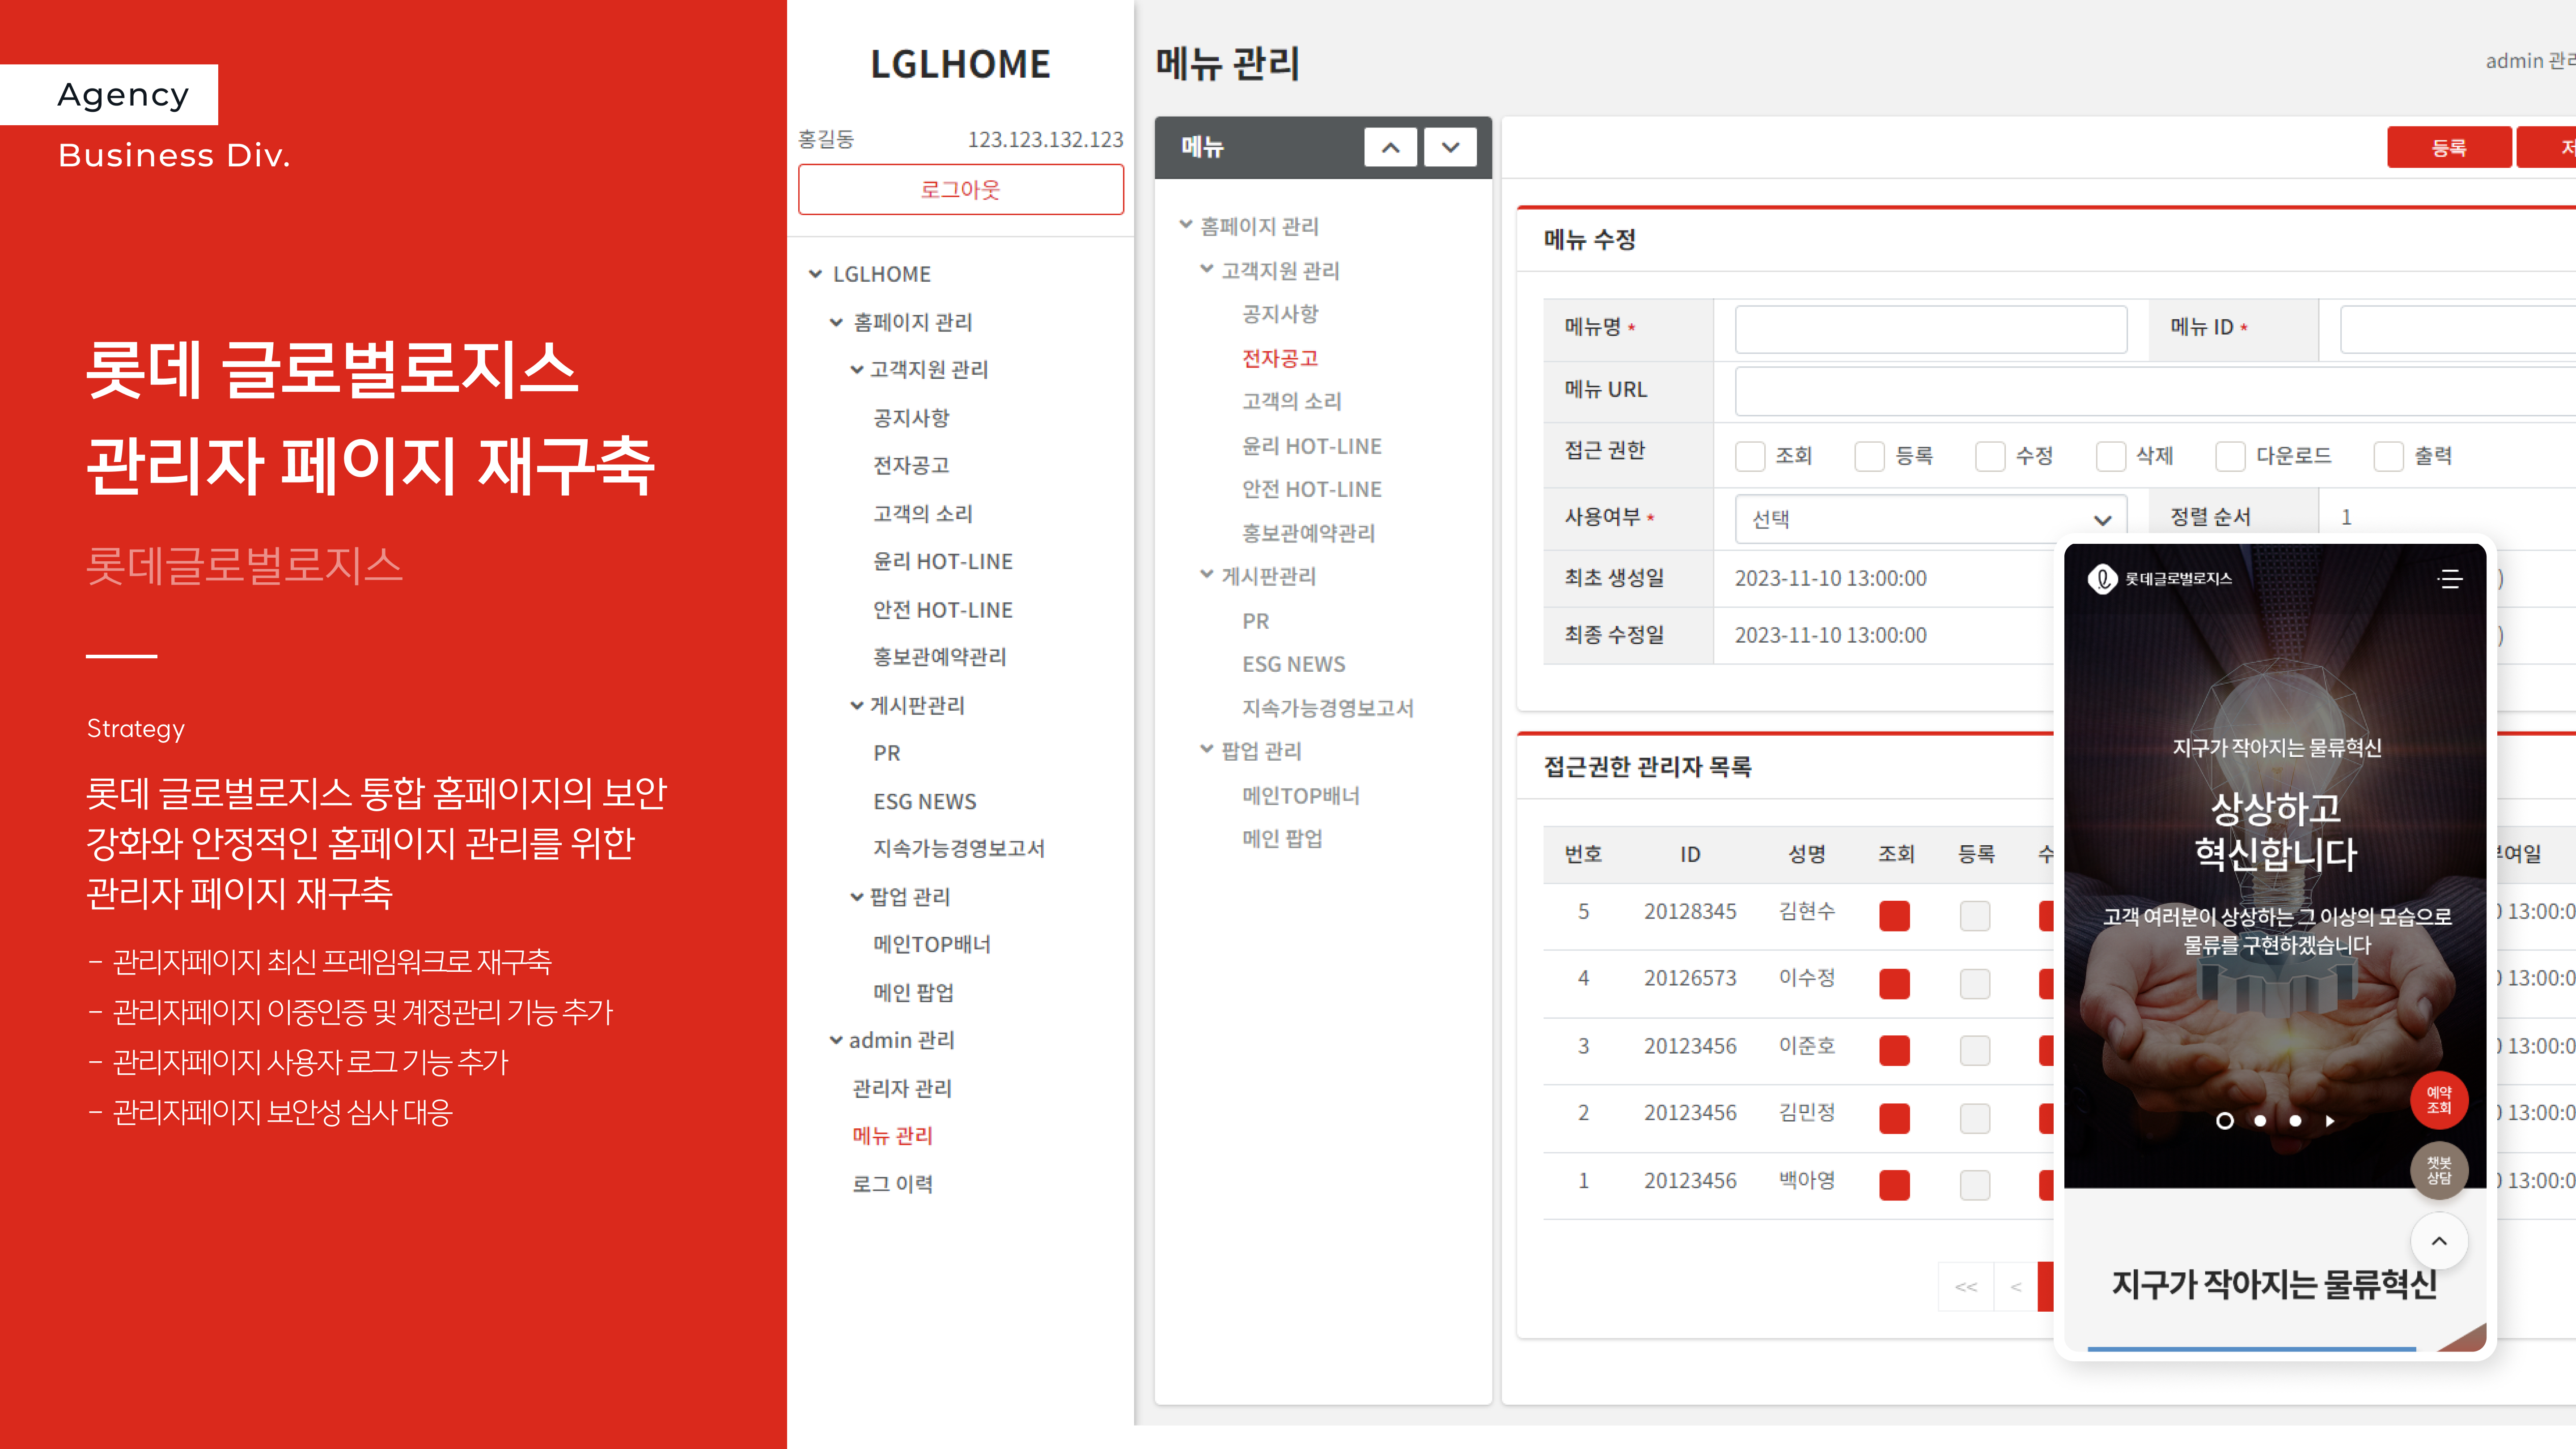This screenshot has height=1449, width=2576.
Task: Tap the 롯데글로벌로지스 logo in mobile preview
Action: click(x=2159, y=579)
